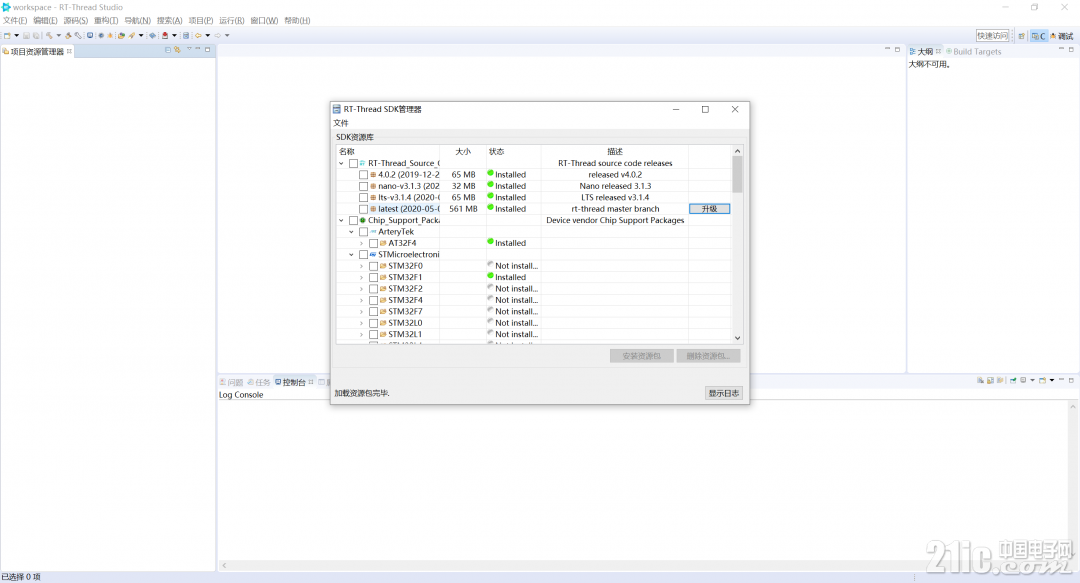1080x583 pixels.
Task: Click the gear-like icon after blue chip icon
Action: coord(101,35)
